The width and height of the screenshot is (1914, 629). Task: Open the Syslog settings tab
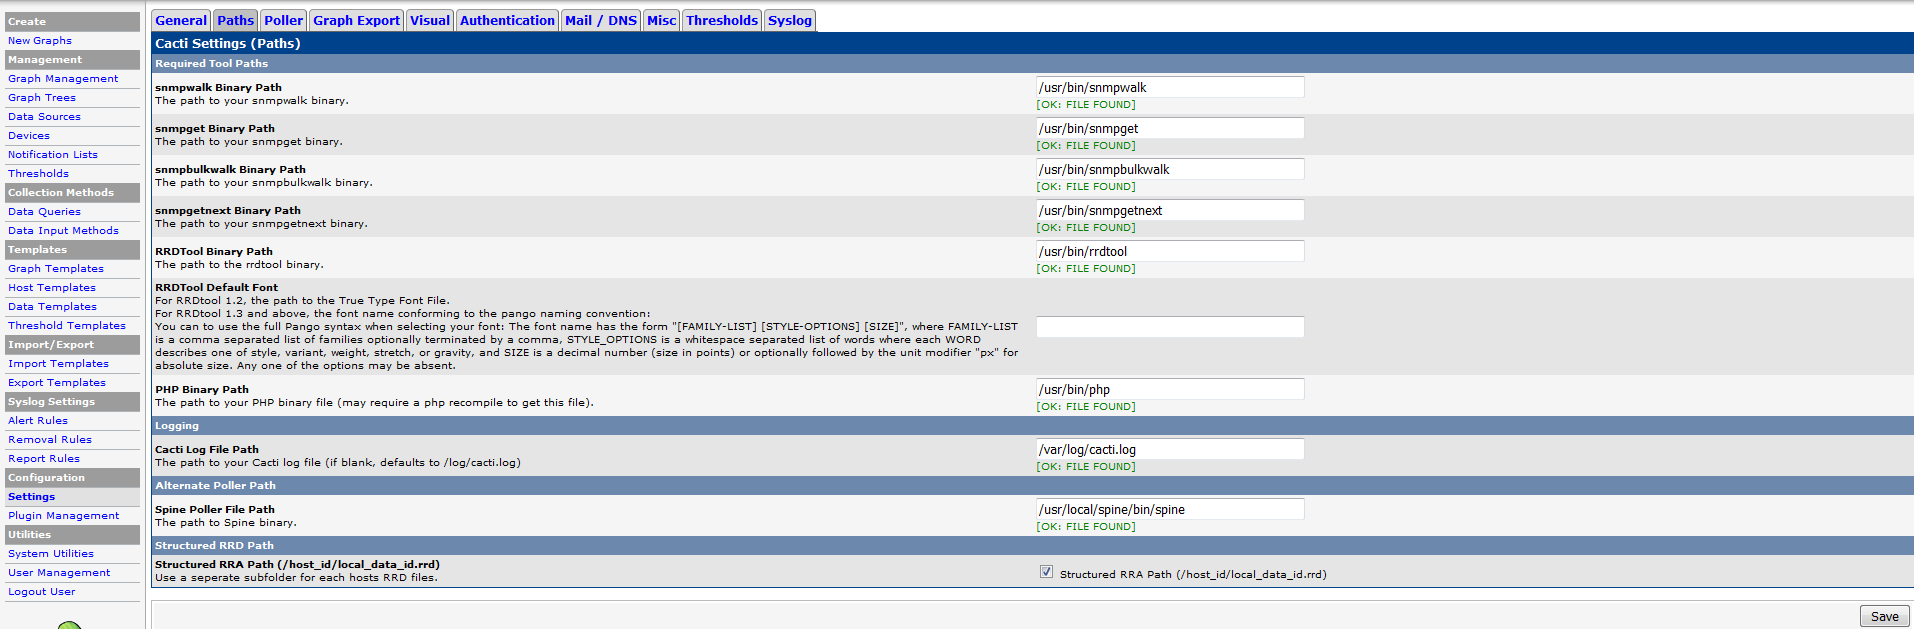point(789,20)
